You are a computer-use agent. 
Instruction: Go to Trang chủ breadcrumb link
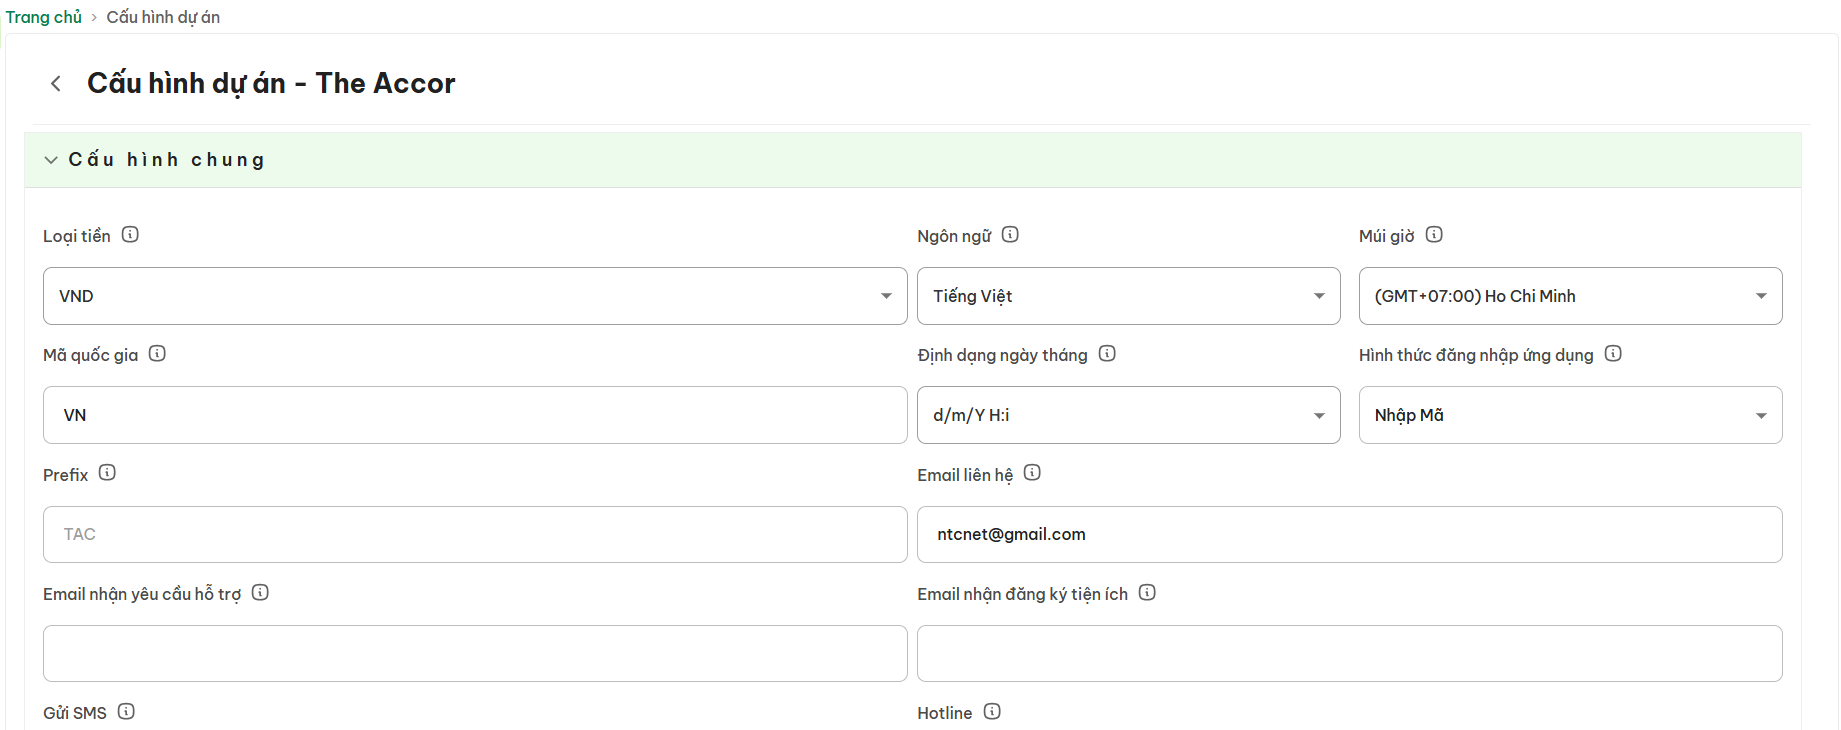pos(44,17)
